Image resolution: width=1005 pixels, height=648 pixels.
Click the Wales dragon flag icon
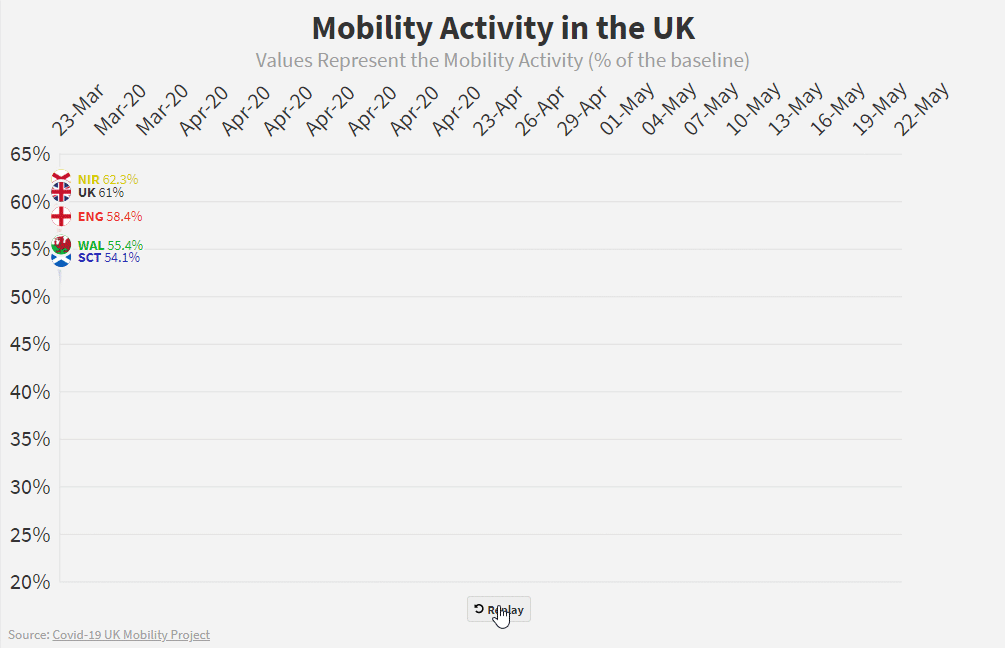pos(61,244)
